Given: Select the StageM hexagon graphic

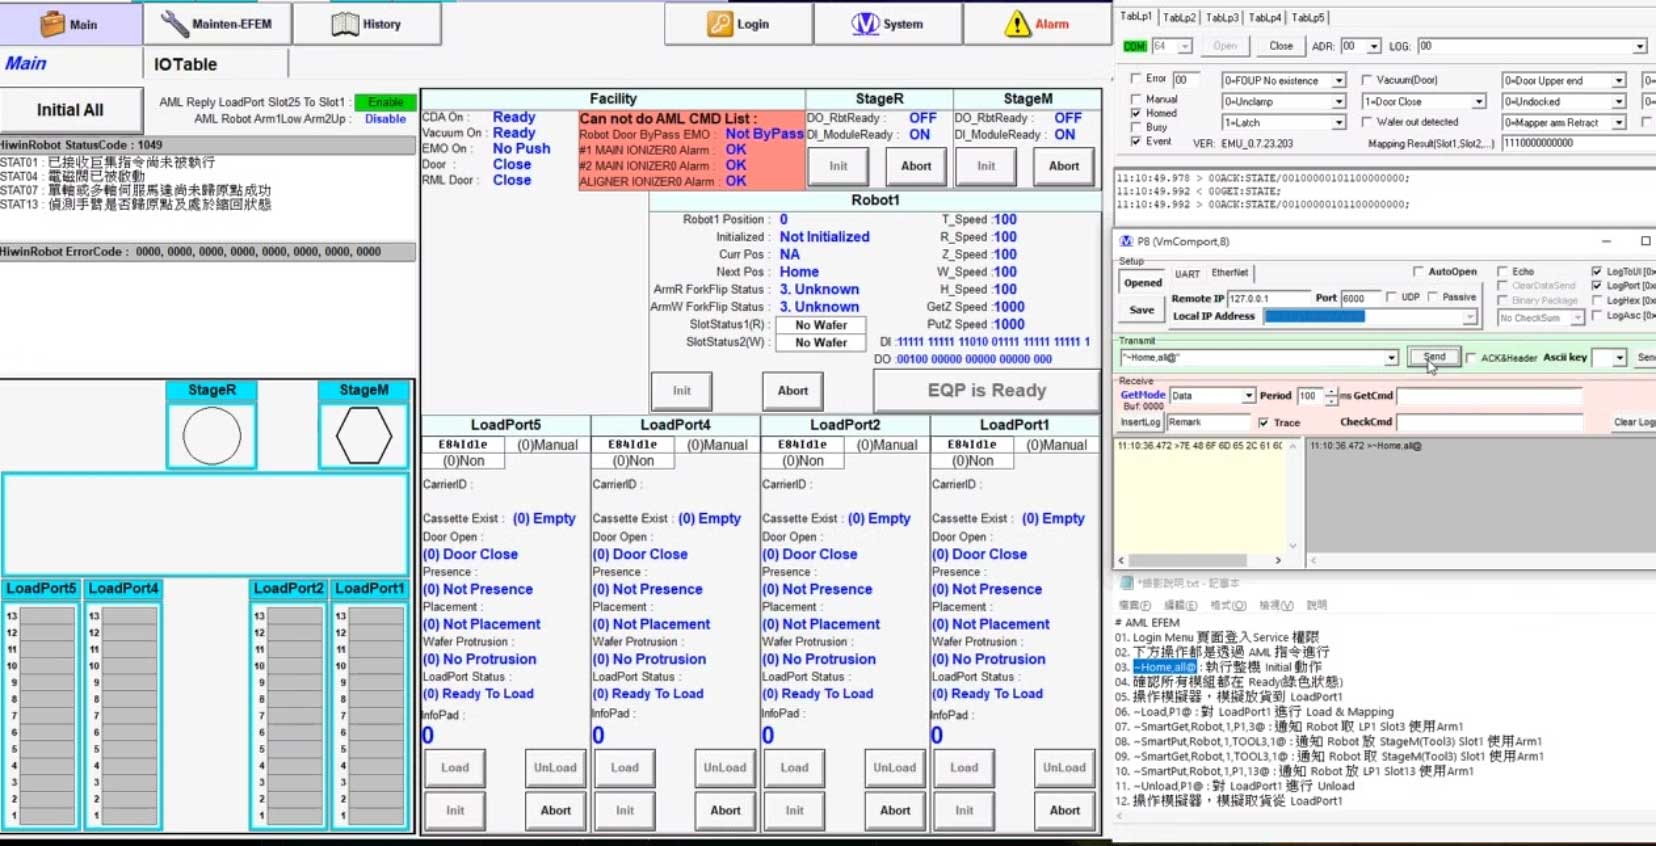Looking at the screenshot, I should (364, 436).
